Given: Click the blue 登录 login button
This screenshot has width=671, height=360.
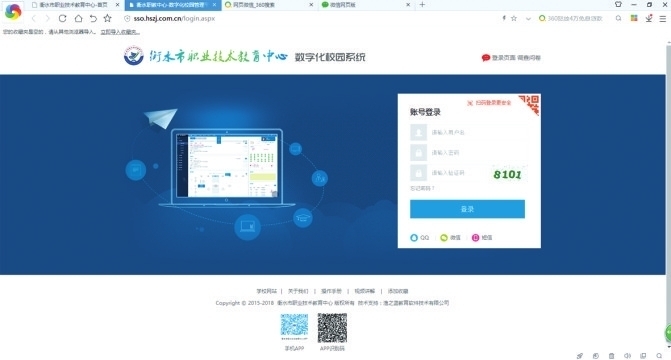Looking at the screenshot, I should (x=467, y=209).
